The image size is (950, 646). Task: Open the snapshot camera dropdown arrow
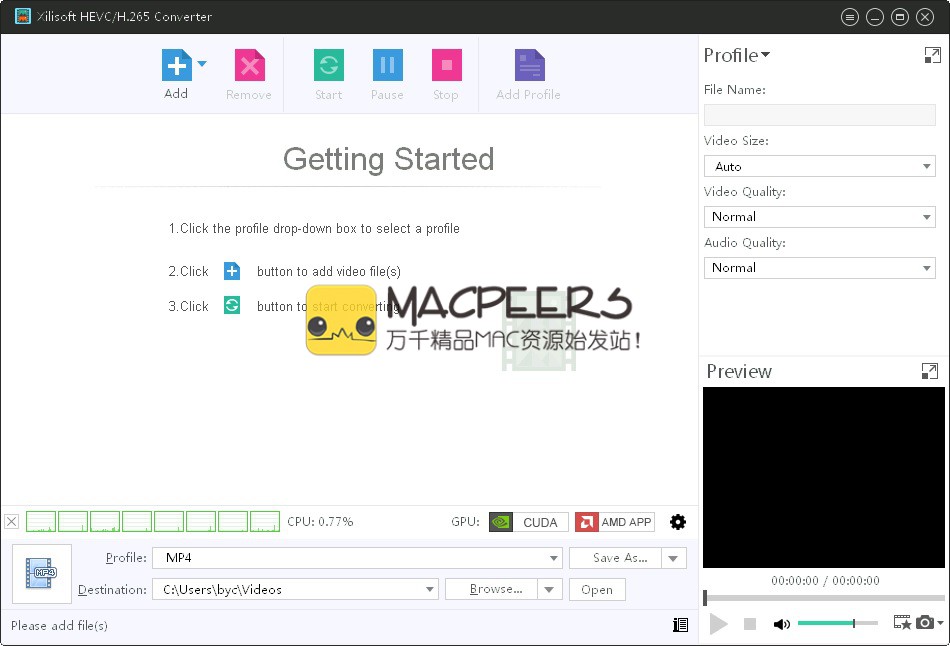click(x=940, y=622)
